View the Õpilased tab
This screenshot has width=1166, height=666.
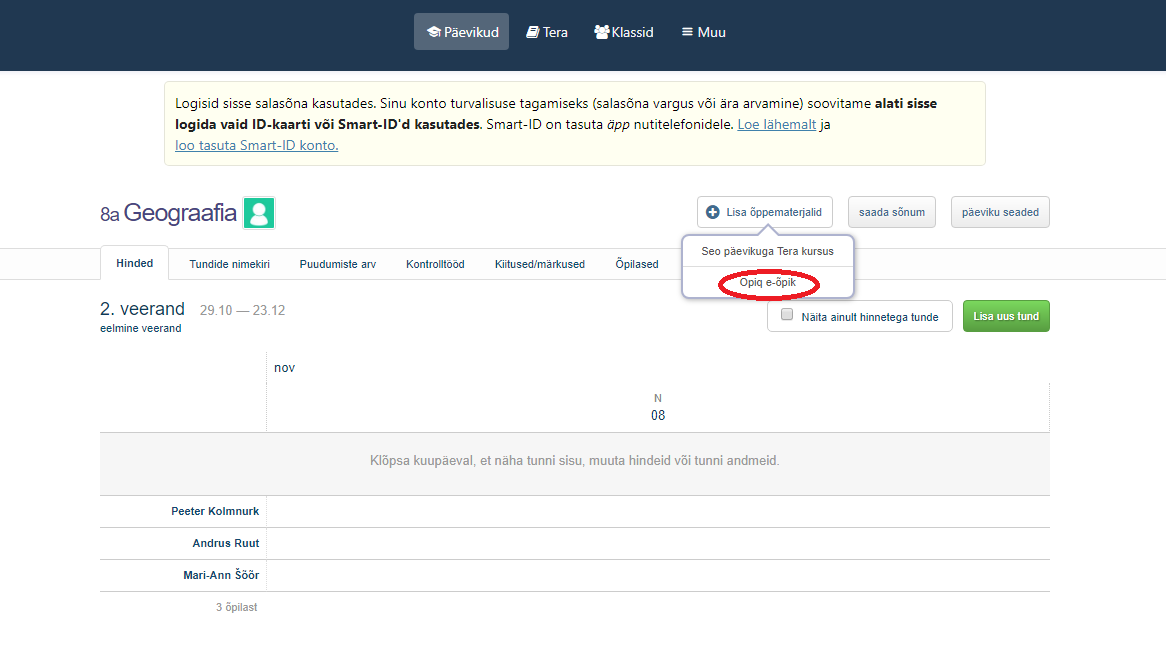click(636, 264)
